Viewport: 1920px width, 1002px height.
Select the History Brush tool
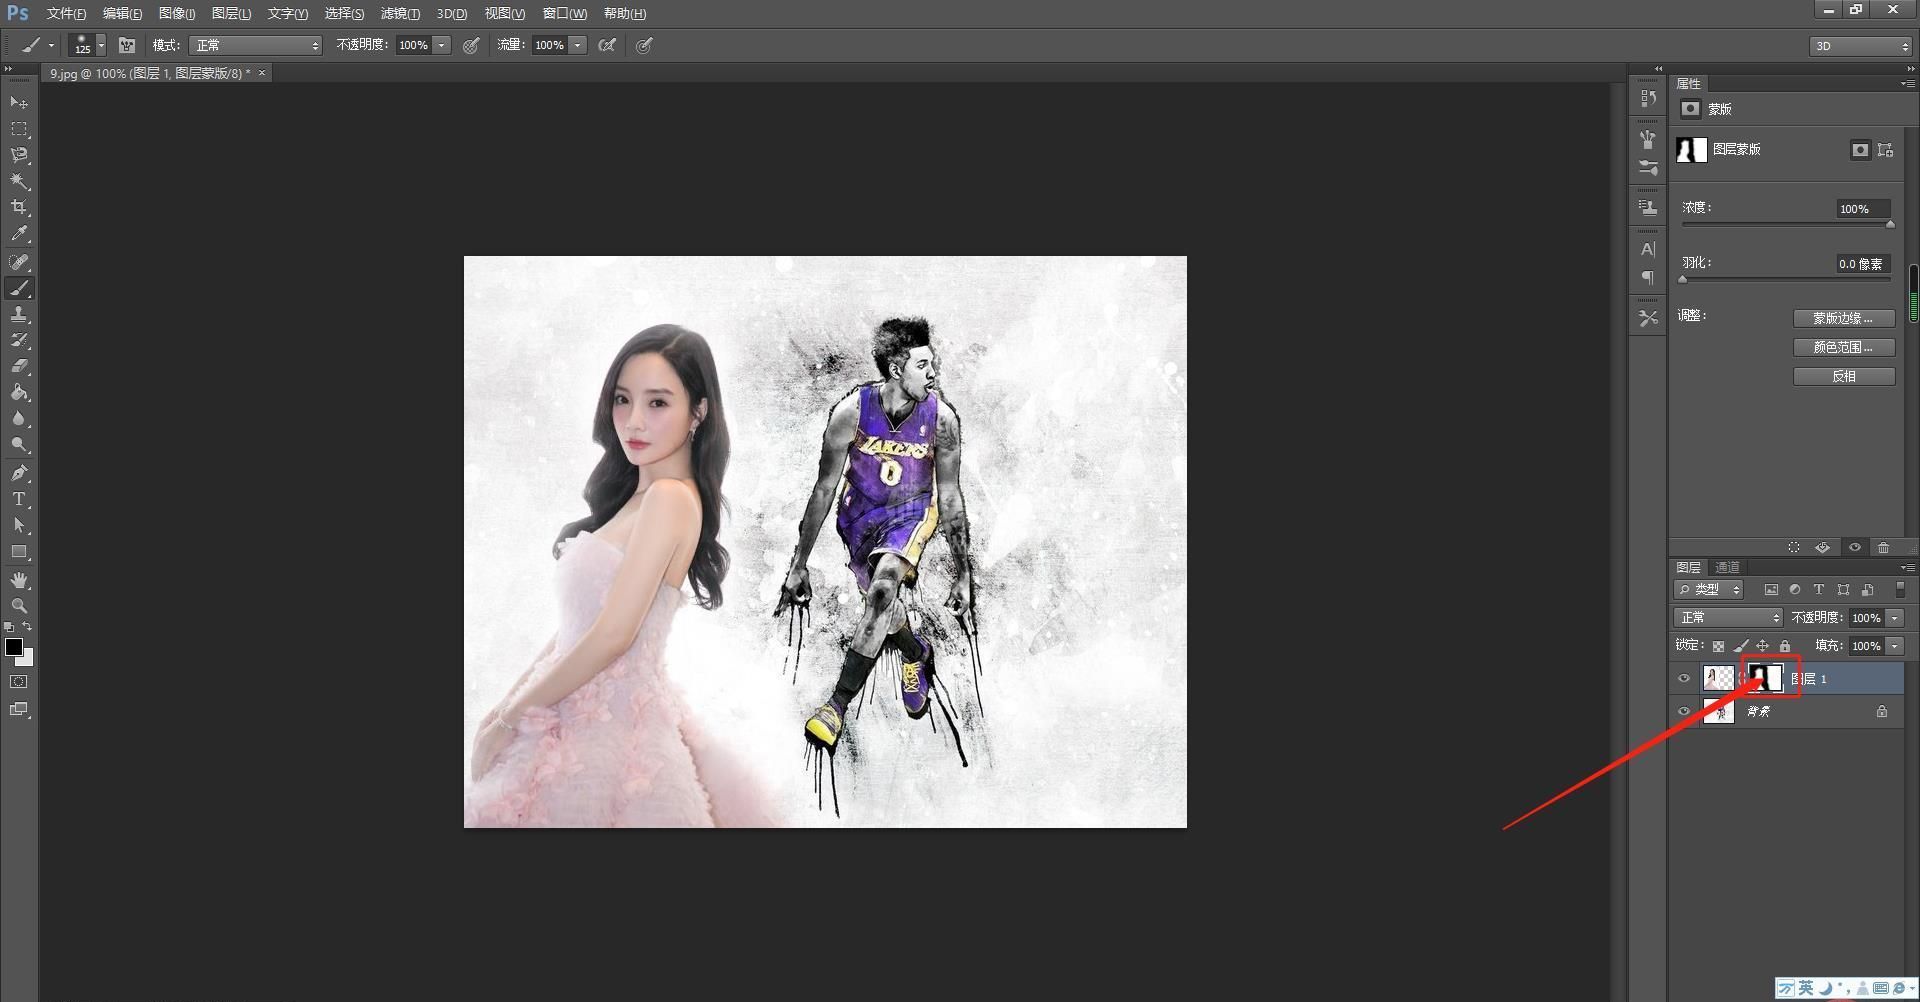point(19,340)
